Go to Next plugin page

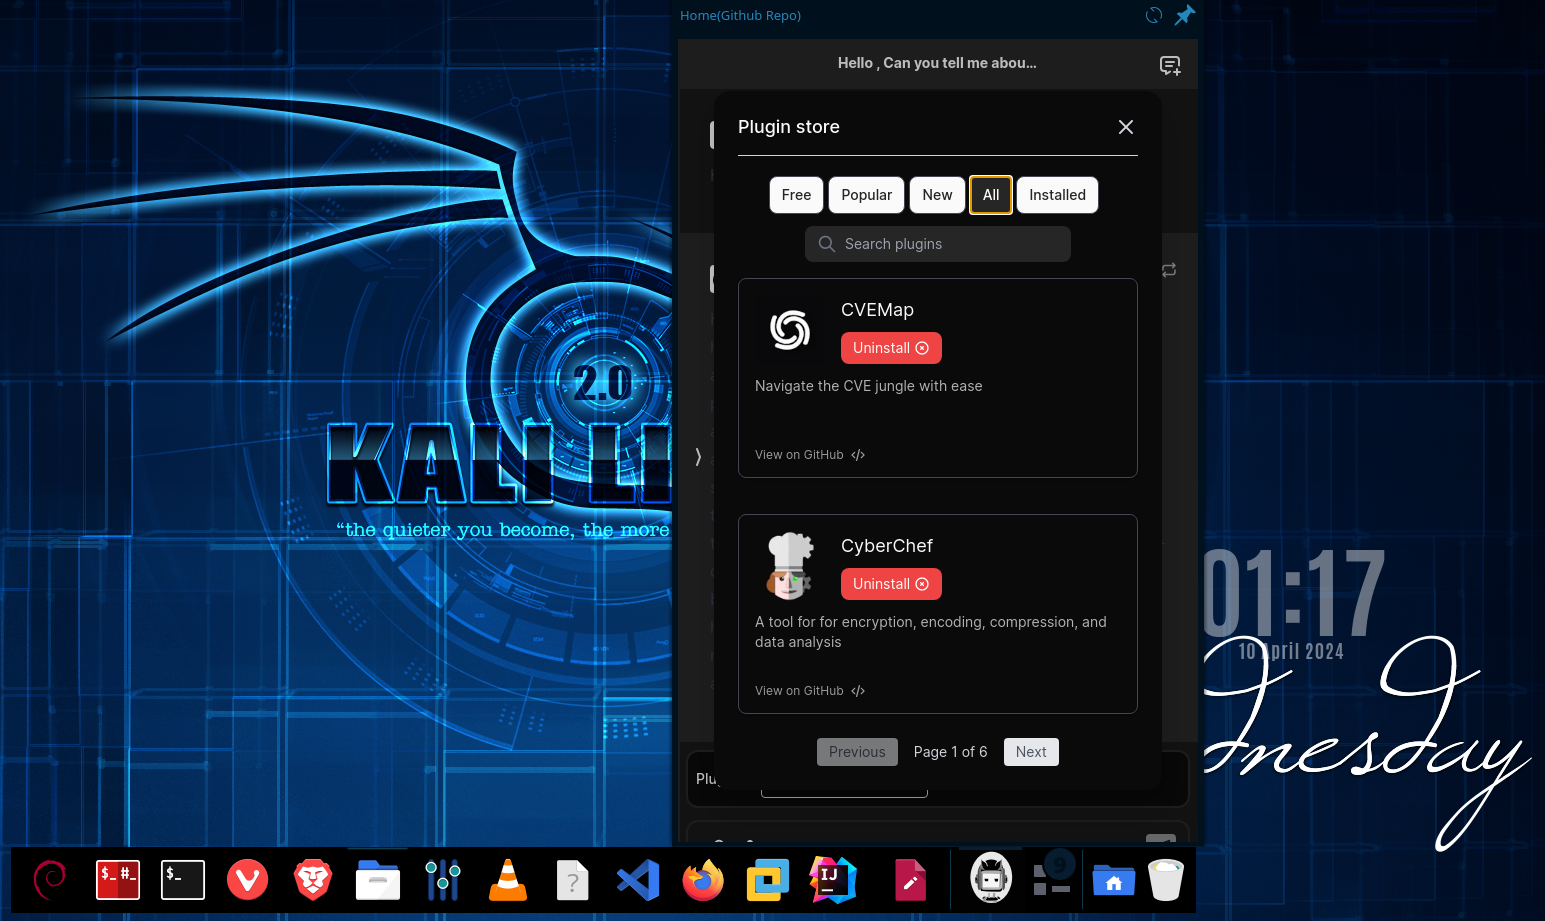pos(1031,752)
